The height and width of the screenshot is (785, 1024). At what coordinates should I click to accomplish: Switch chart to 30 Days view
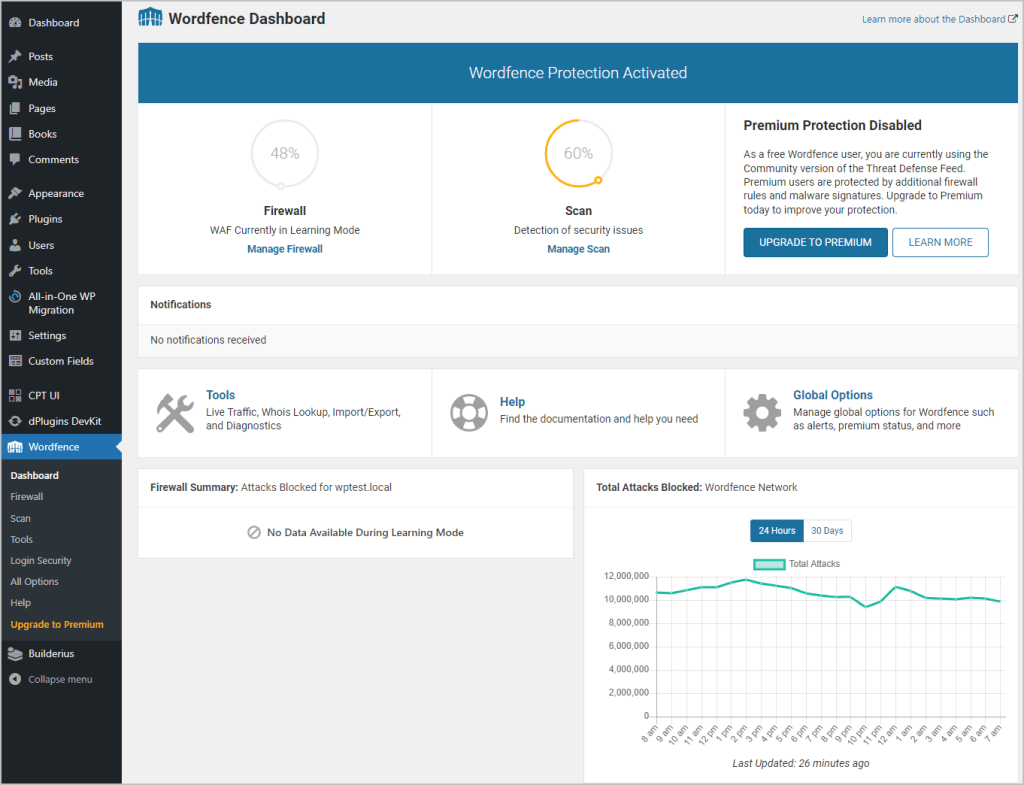coord(827,531)
